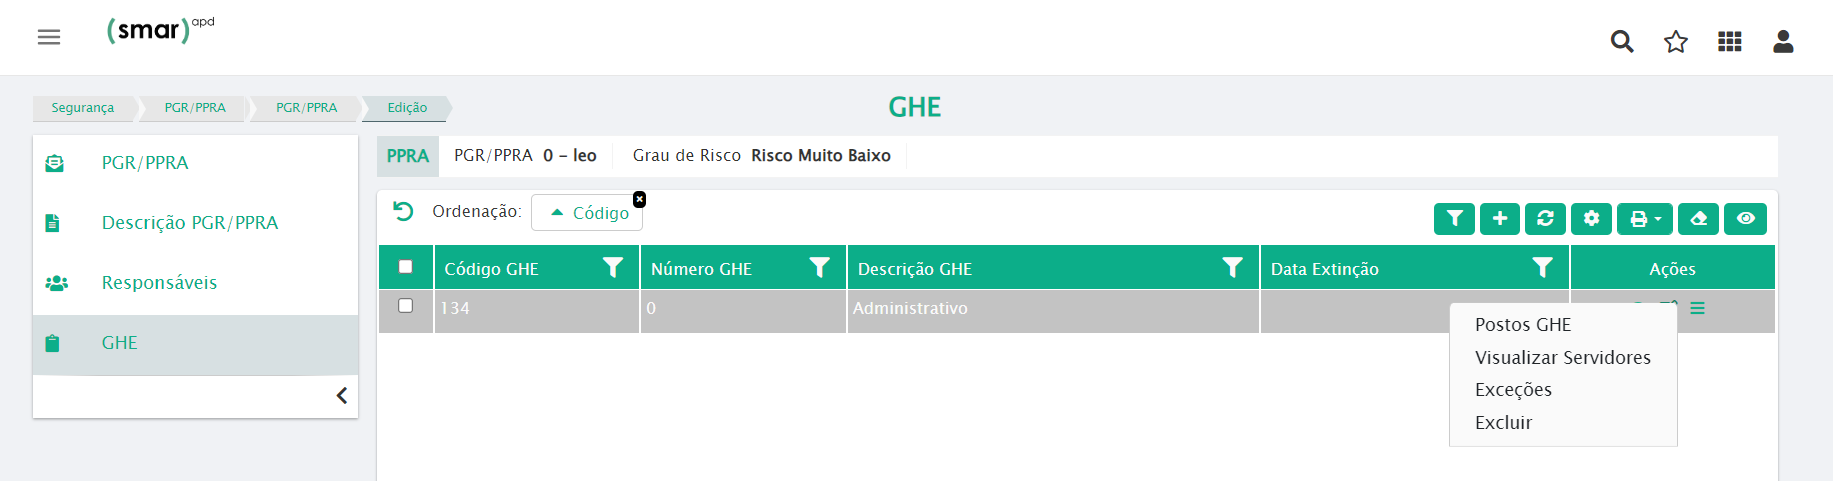Filter the Código GHE column
Viewport: 1833px width, 481px height.
coord(613,268)
